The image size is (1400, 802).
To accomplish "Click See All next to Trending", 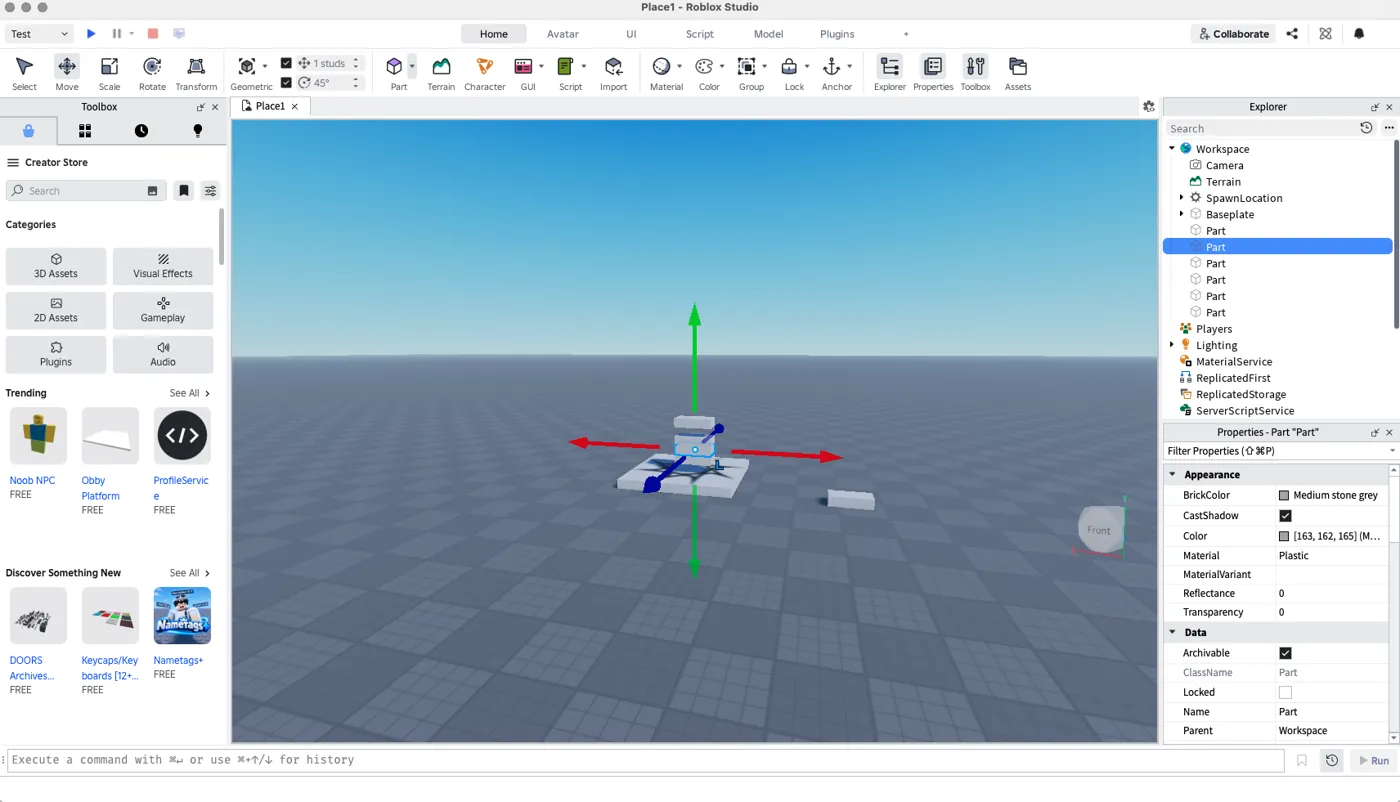I will 190,393.
